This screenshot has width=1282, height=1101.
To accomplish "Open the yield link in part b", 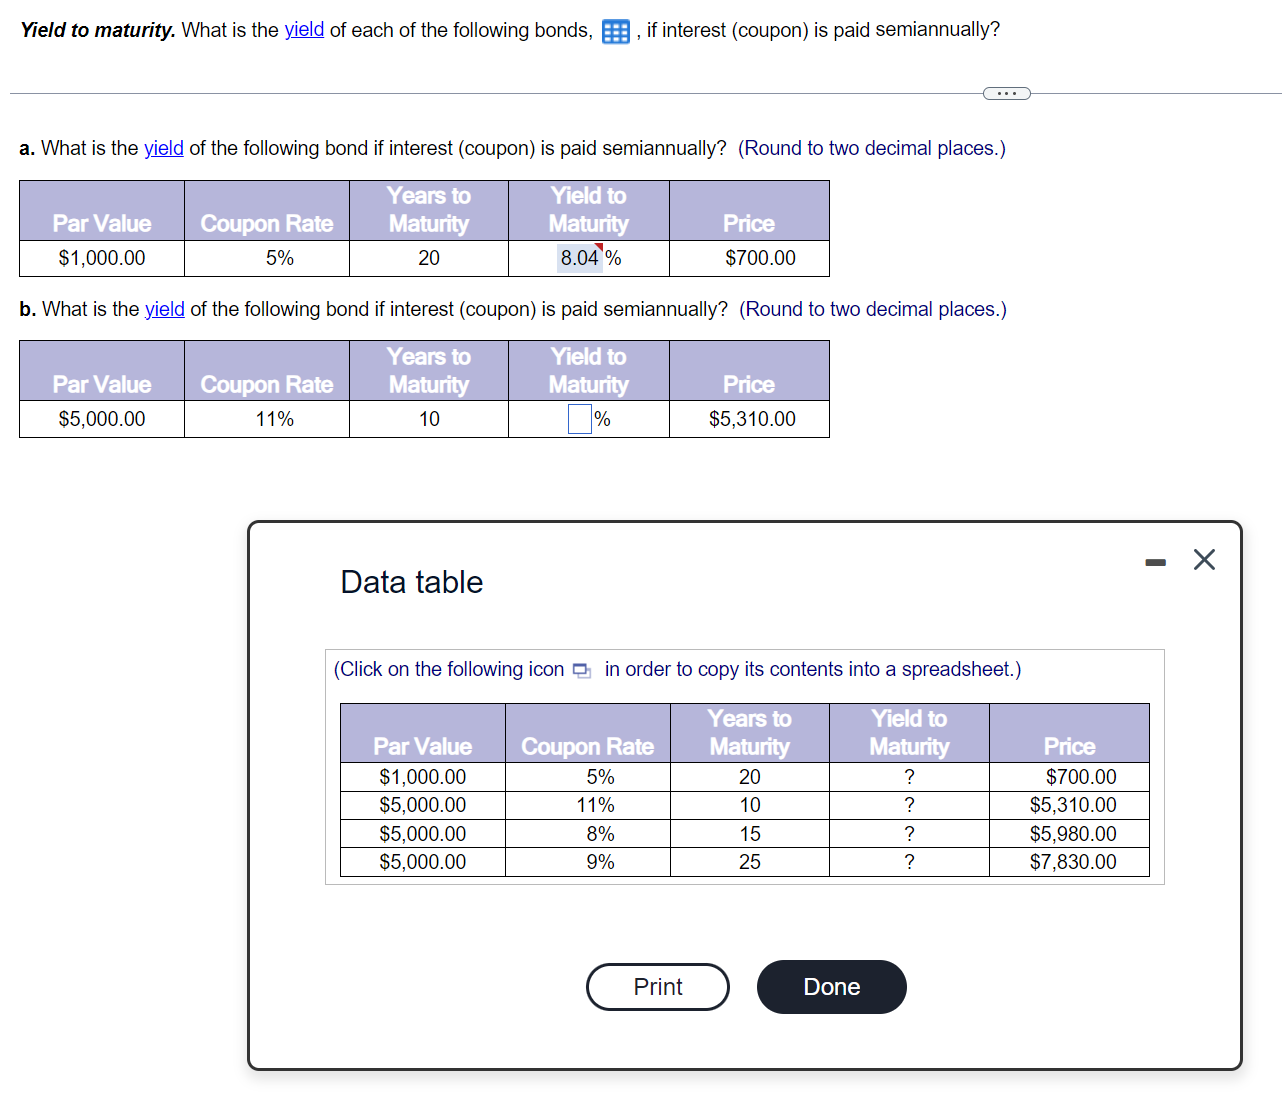I will click(165, 309).
